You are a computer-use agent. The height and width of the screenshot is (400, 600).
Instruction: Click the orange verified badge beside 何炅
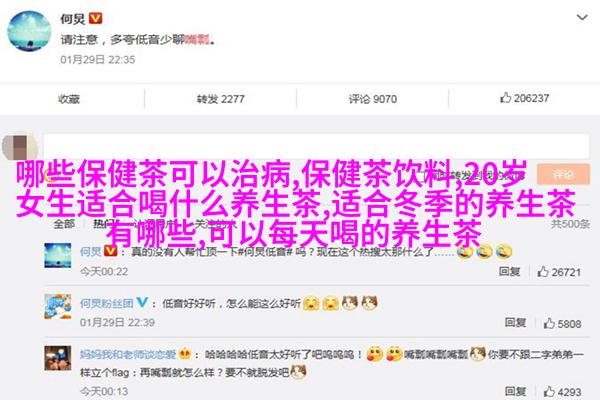coord(96,18)
